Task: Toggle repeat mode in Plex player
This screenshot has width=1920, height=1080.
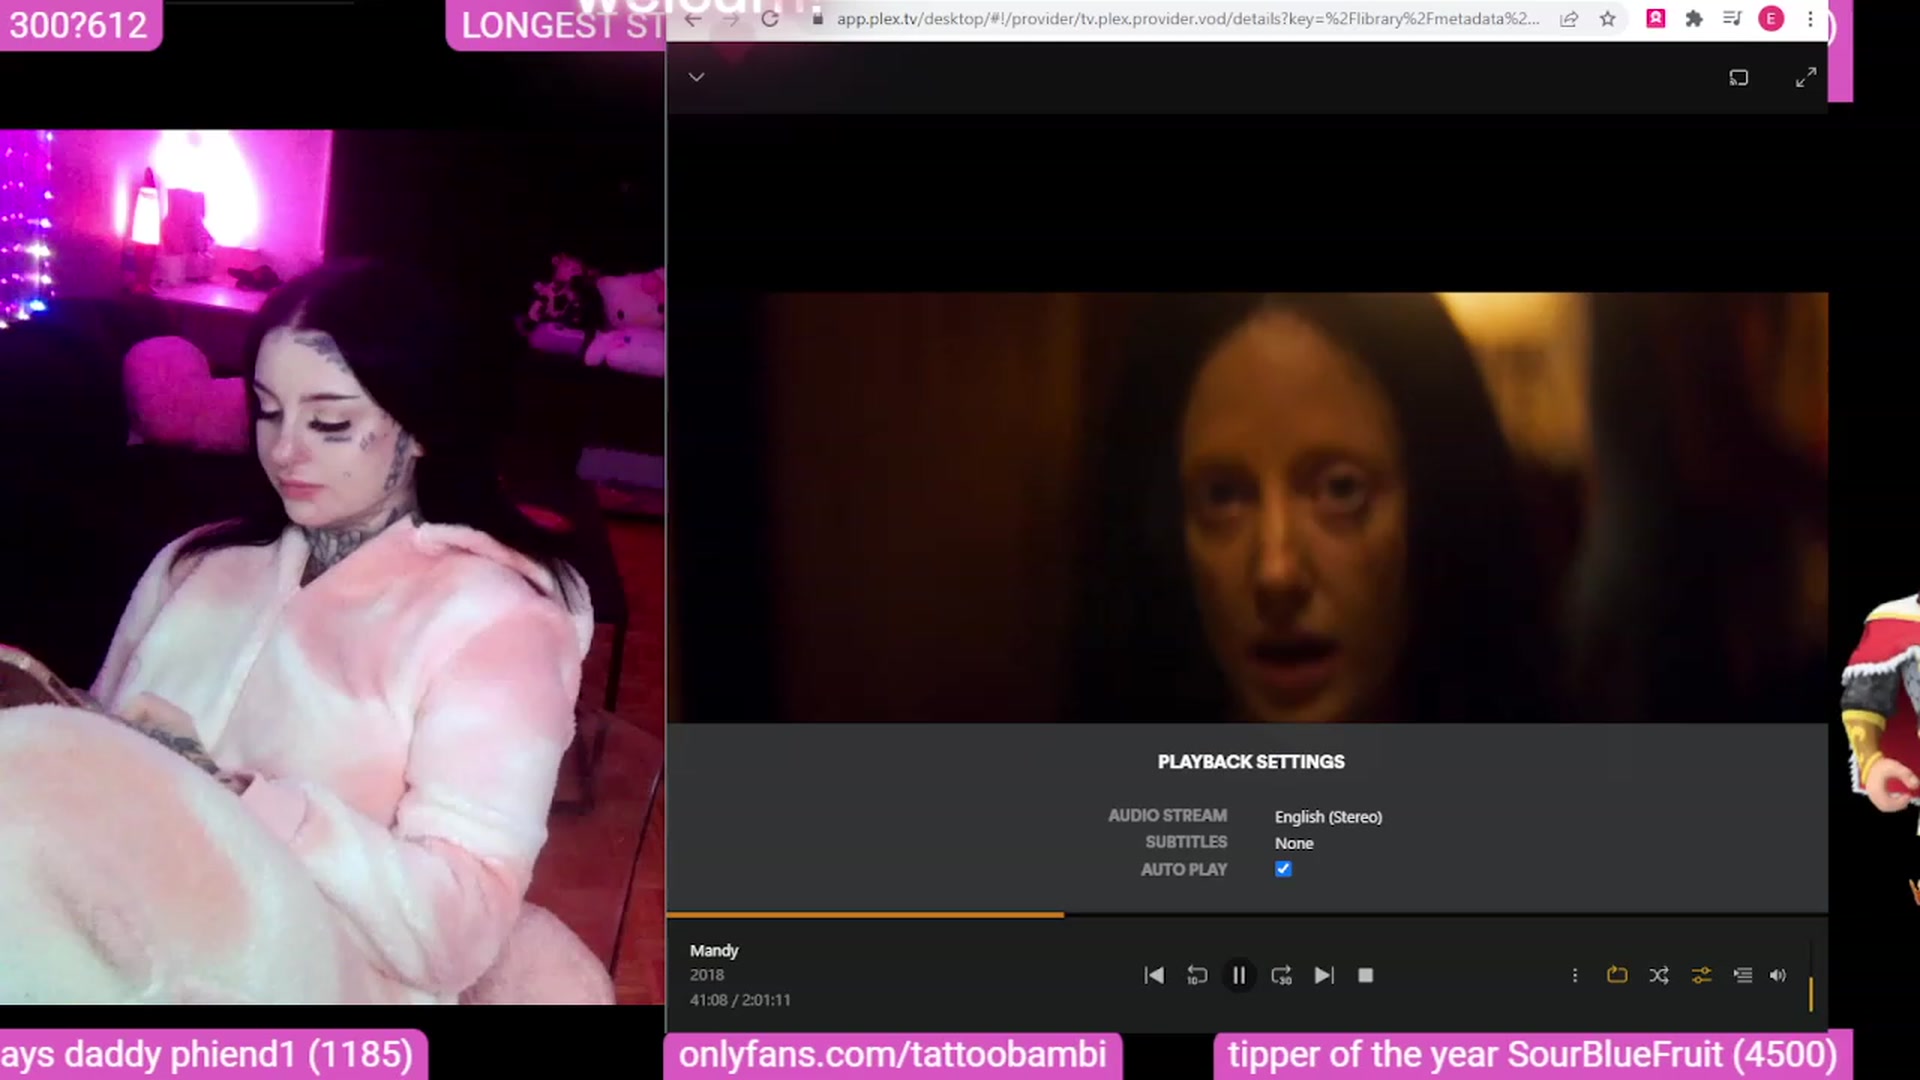Action: coord(1616,975)
